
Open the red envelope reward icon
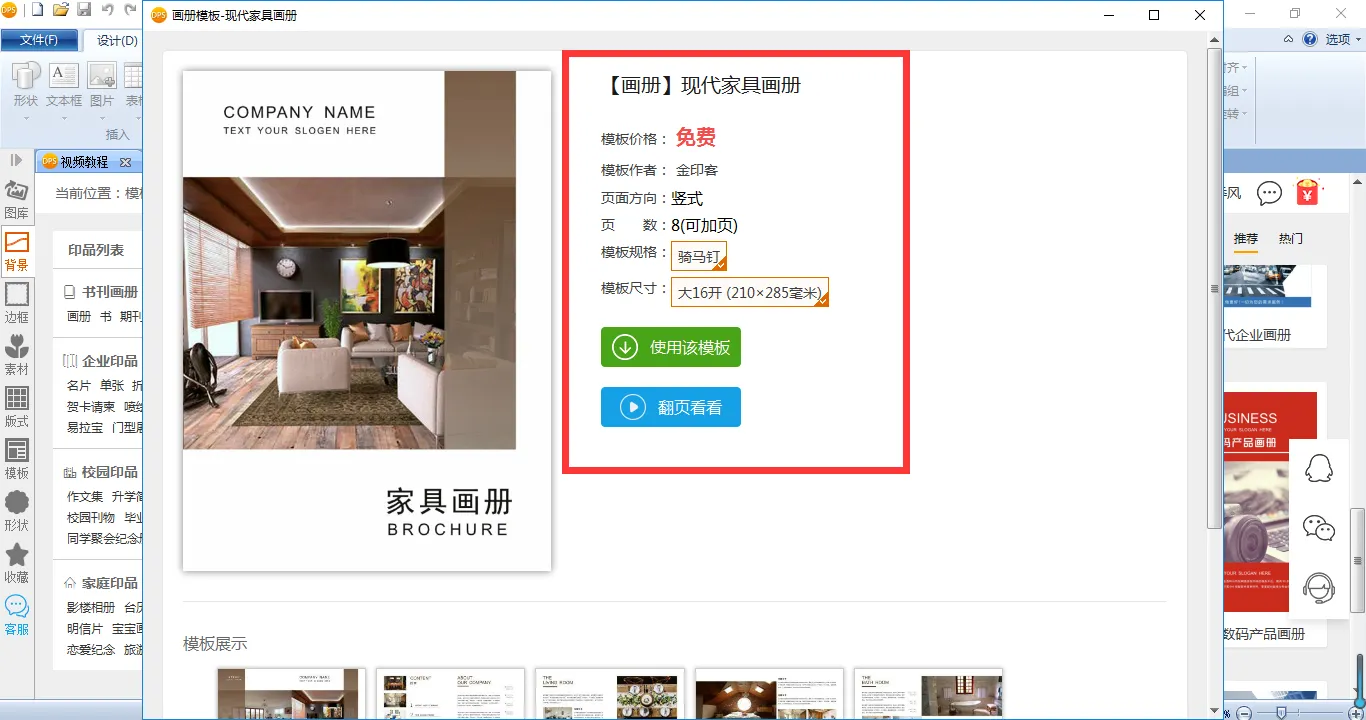1307,192
